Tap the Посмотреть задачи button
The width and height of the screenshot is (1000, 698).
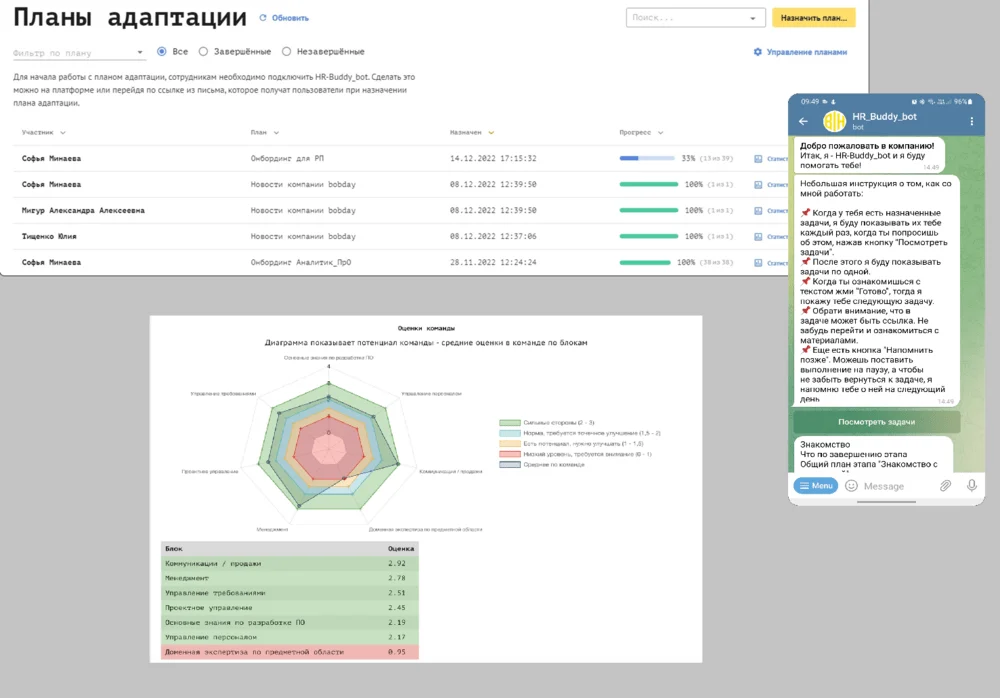point(876,422)
